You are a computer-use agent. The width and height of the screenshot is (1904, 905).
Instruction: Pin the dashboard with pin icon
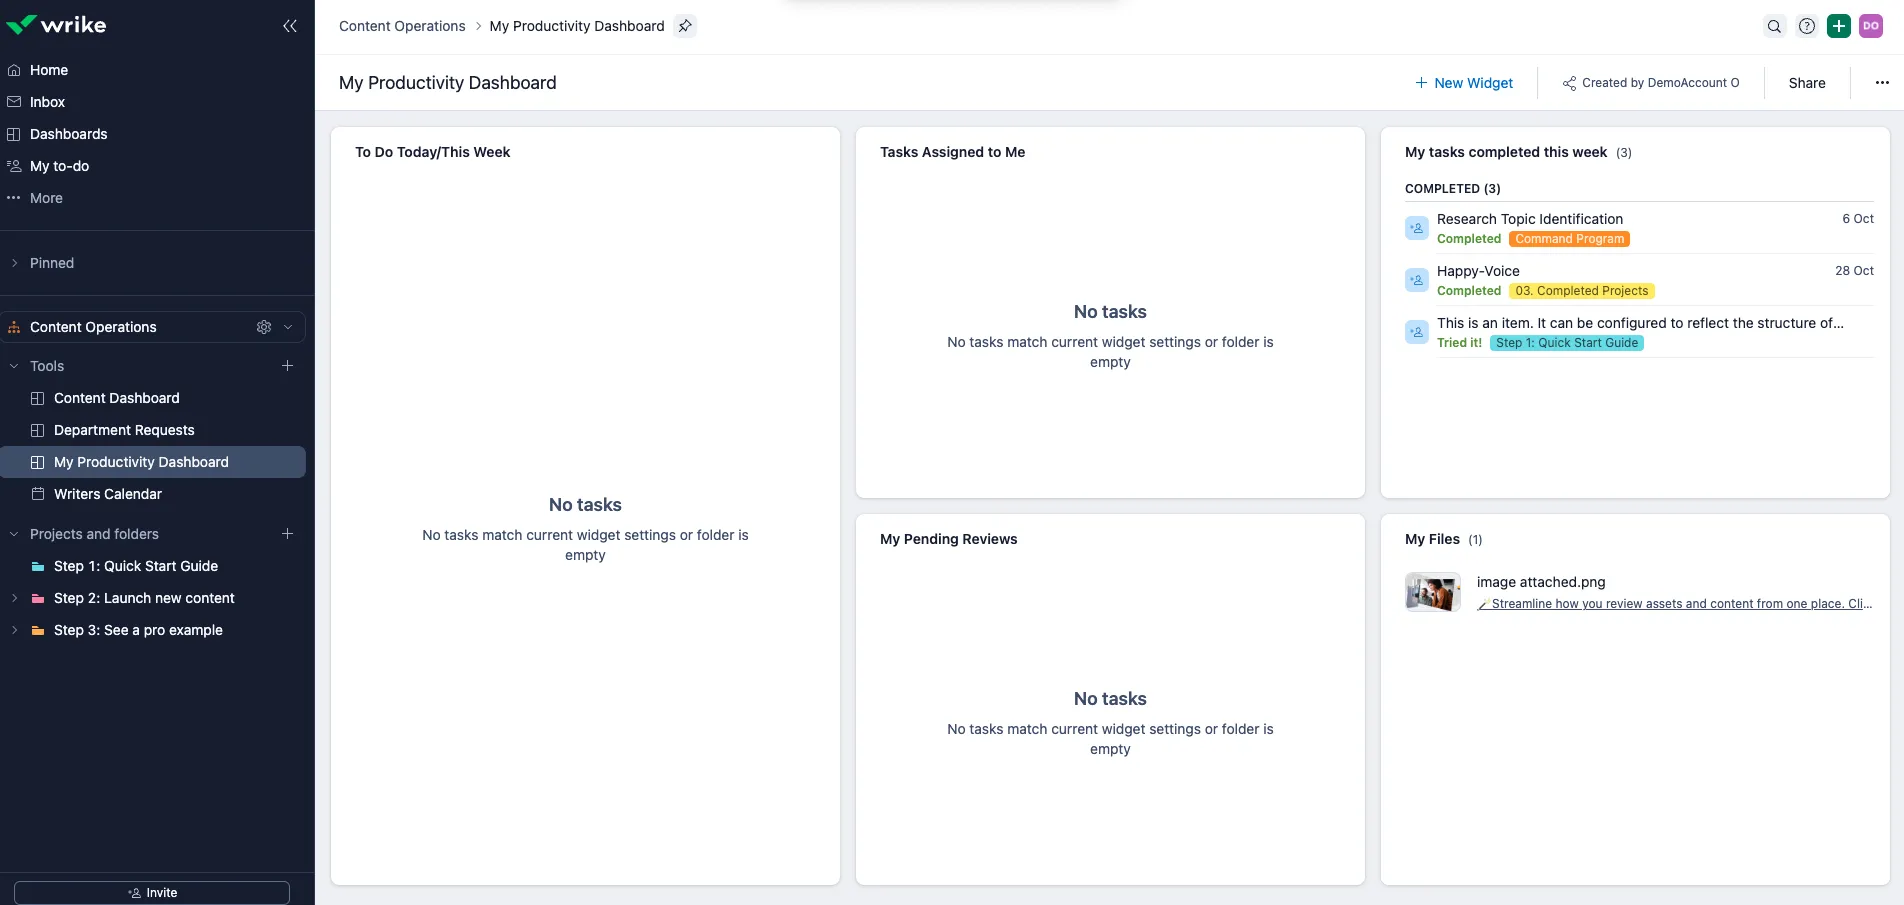pyautogui.click(x=685, y=26)
